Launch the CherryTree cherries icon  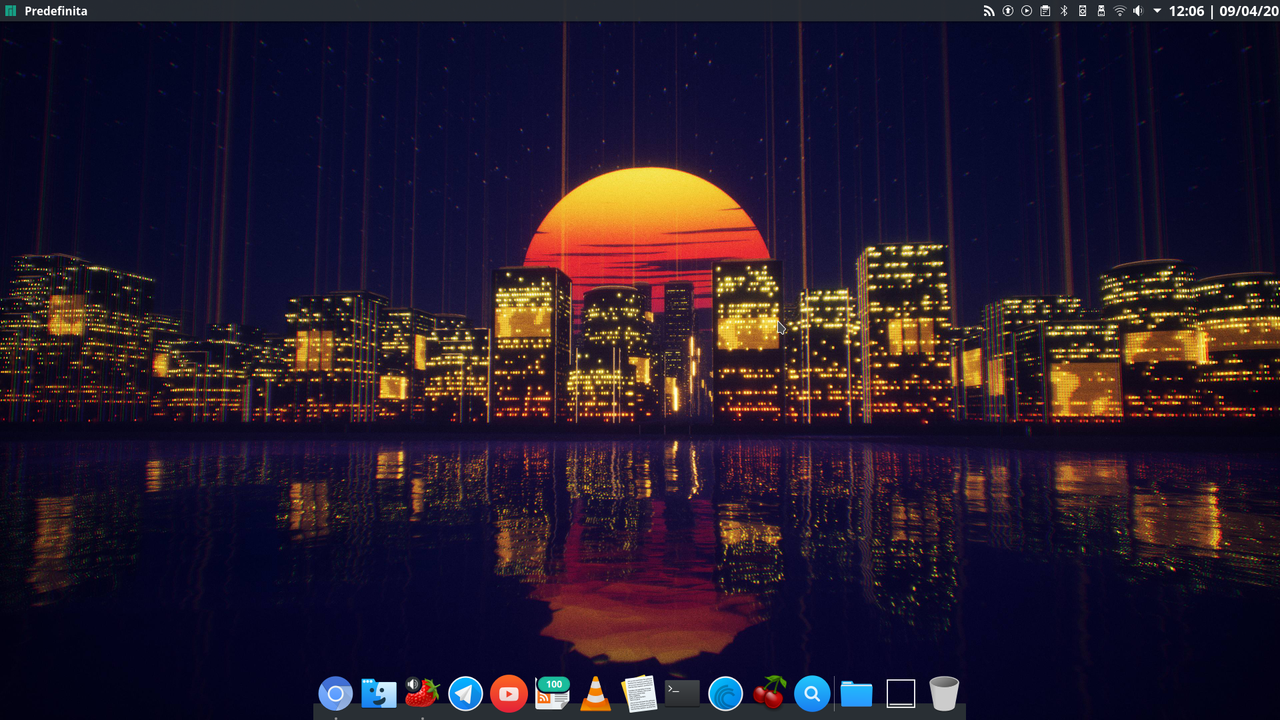pos(769,692)
